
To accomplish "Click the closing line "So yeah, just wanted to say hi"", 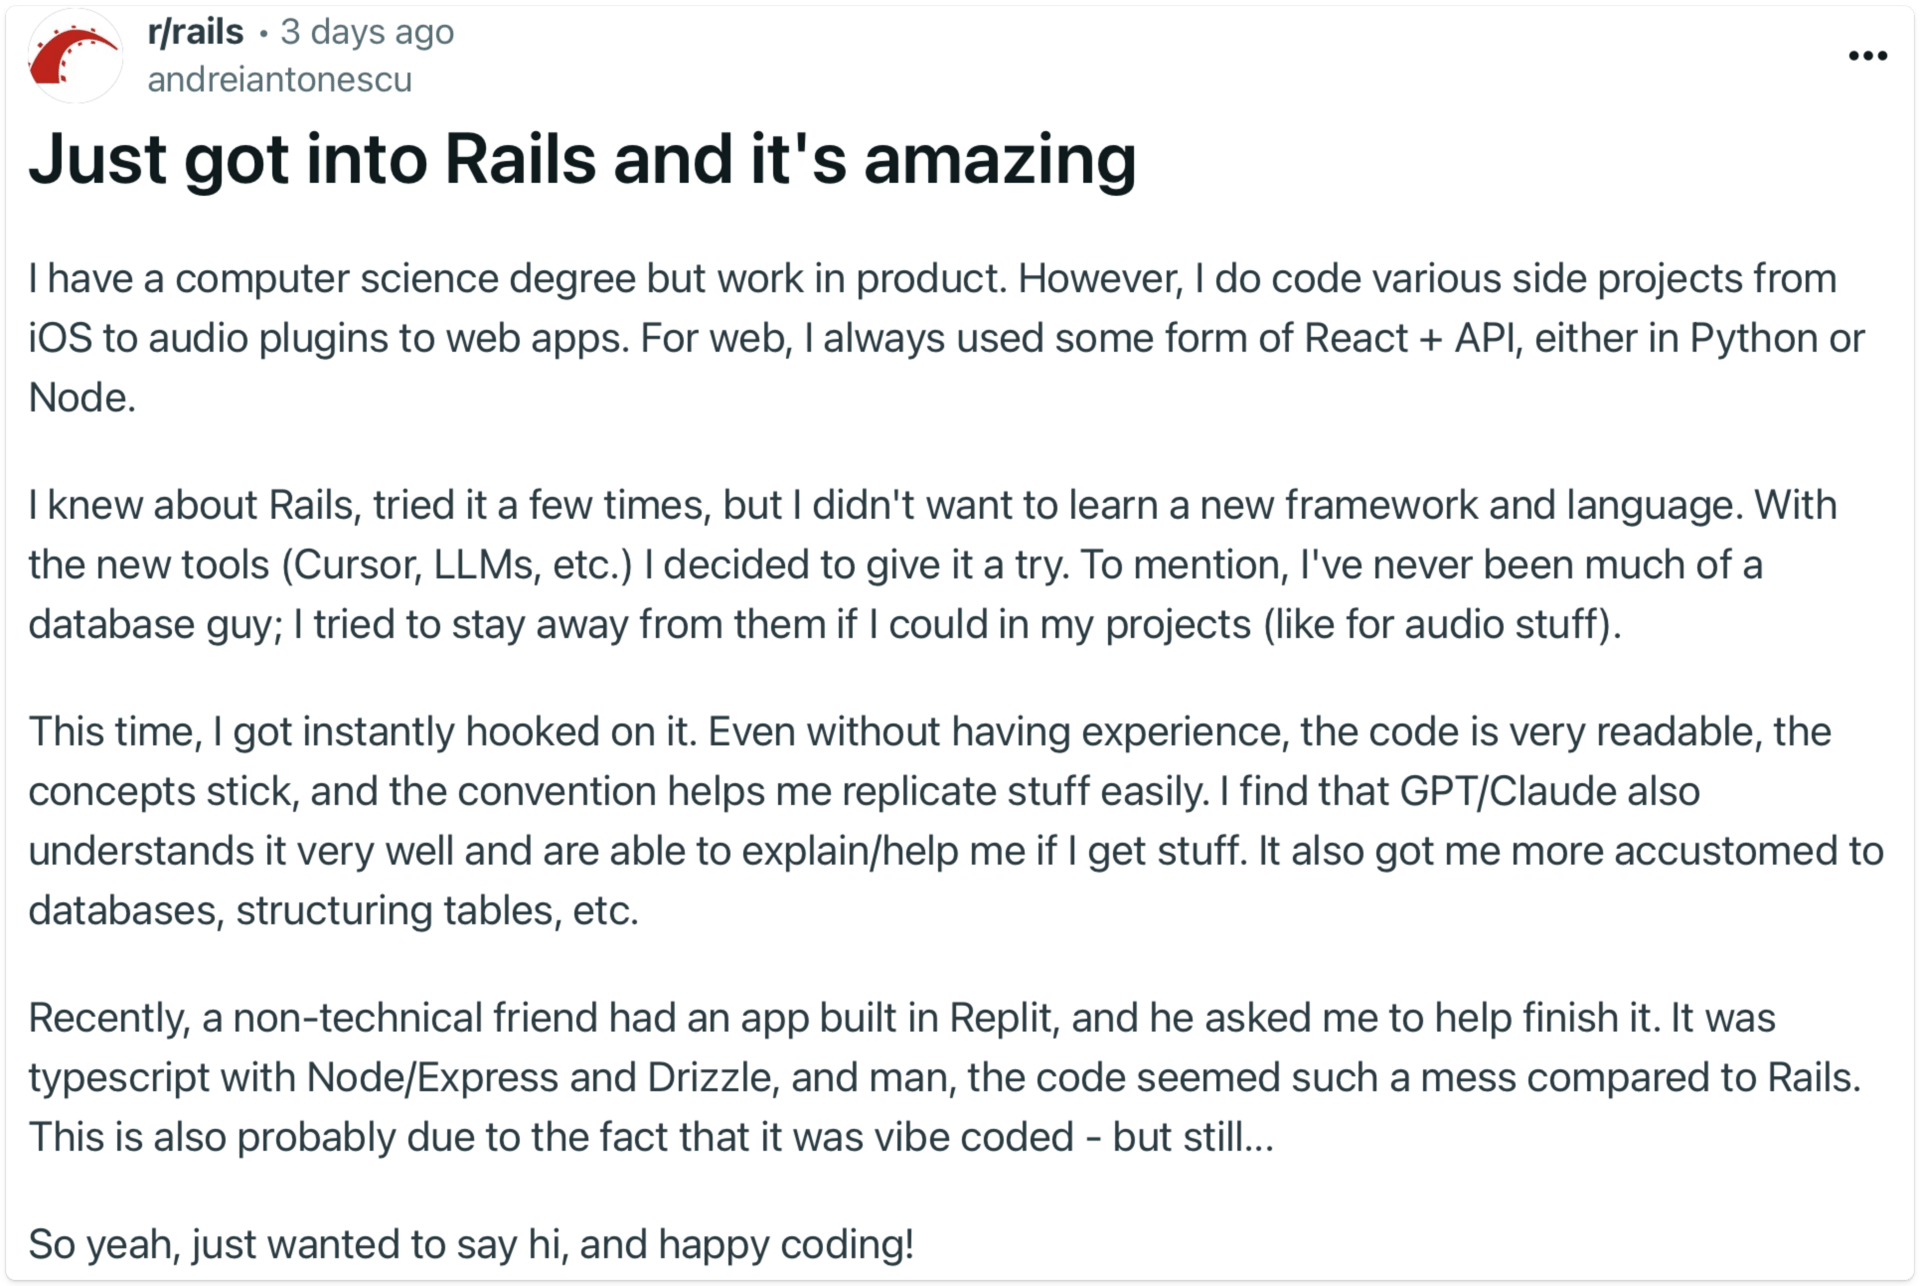I will [x=471, y=1244].
